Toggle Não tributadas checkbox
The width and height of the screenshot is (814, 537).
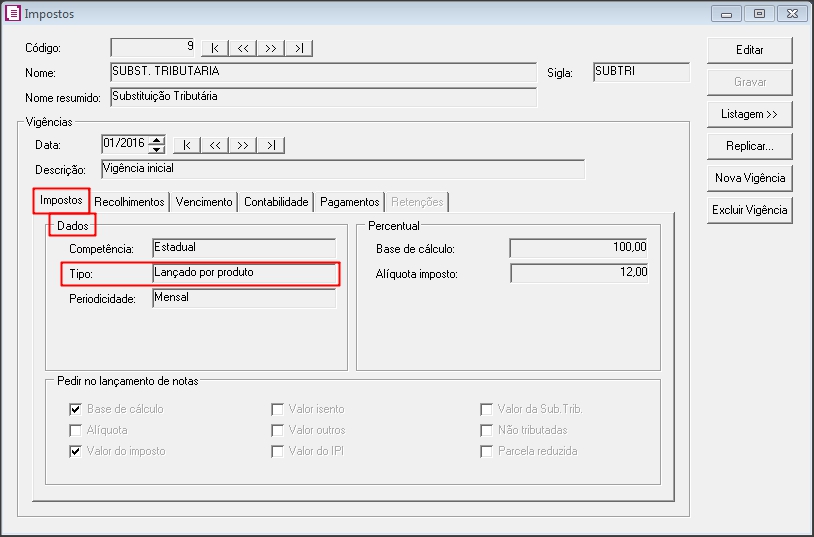[486, 430]
